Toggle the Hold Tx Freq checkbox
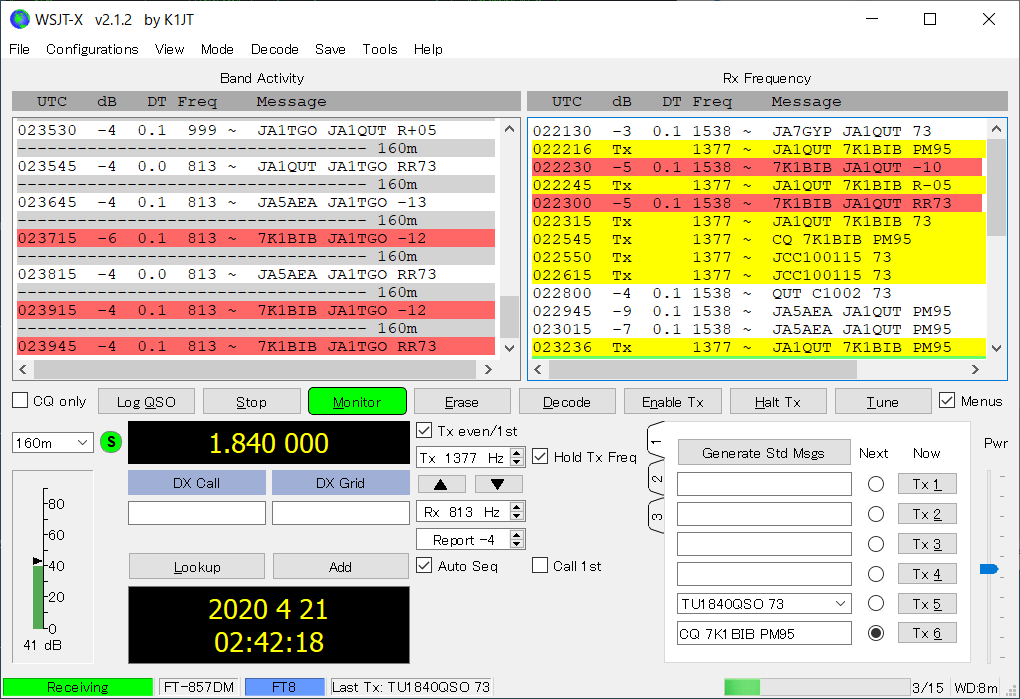Image resolution: width=1020 pixels, height=699 pixels. click(x=540, y=457)
